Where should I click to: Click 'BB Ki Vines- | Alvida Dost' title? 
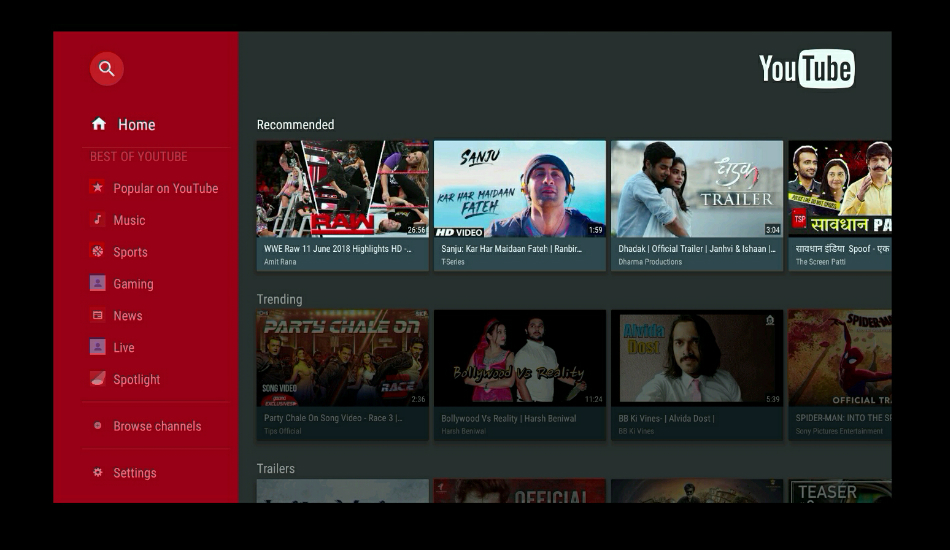[x=666, y=419]
